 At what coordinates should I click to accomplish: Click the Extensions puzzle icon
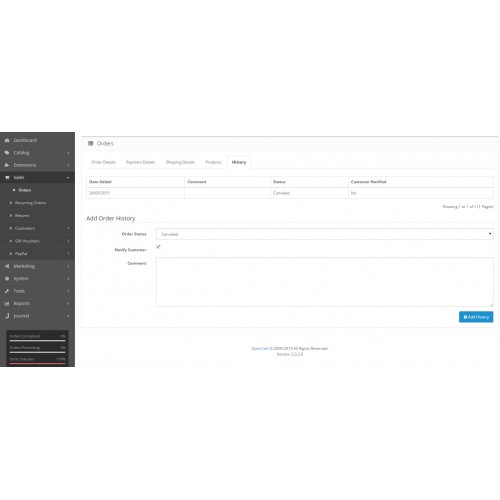click(7, 165)
